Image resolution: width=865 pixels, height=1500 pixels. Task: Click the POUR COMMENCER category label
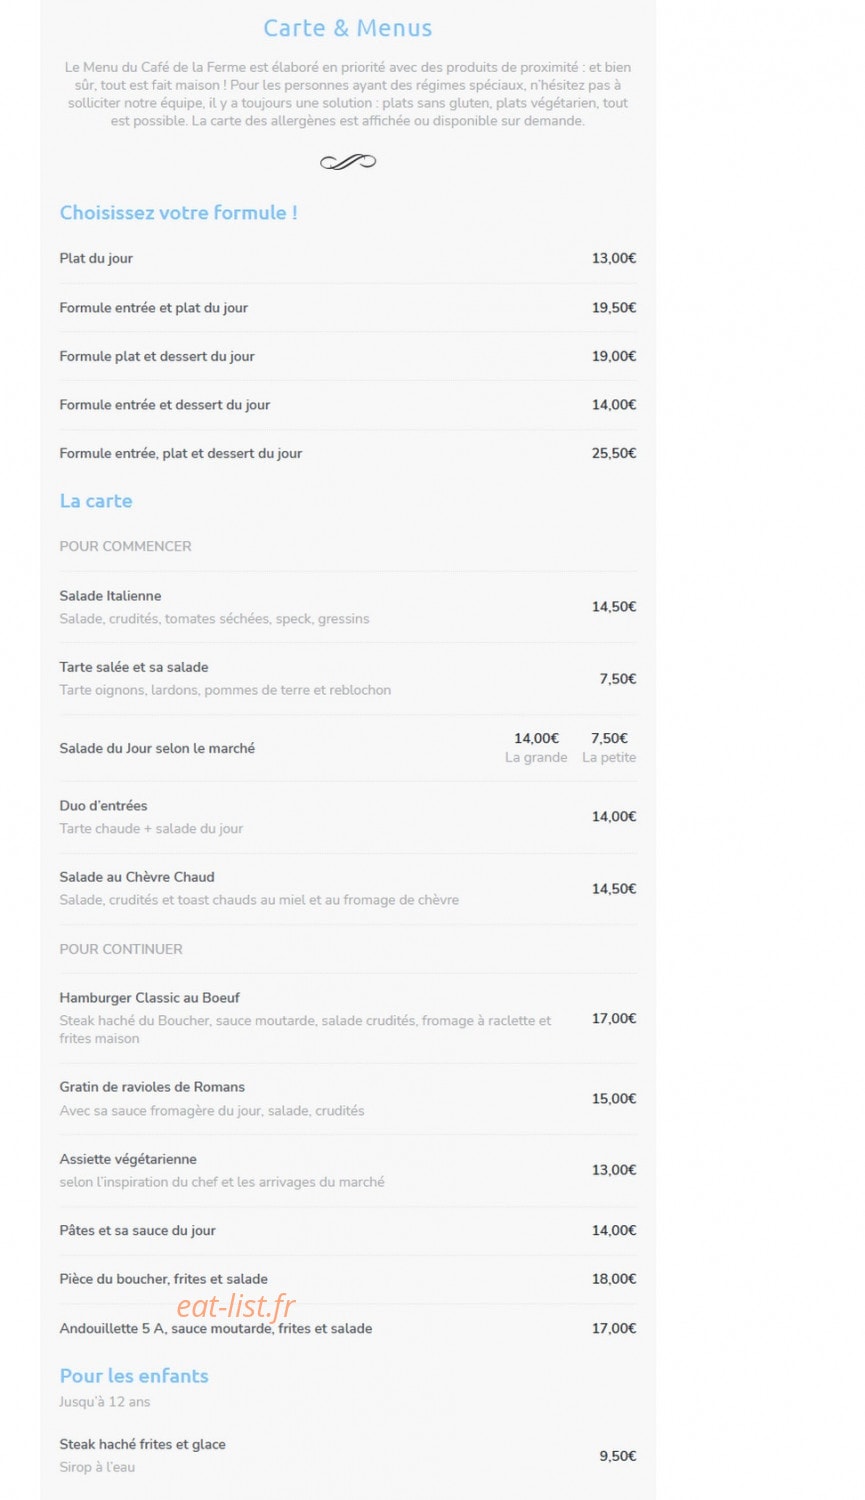pos(125,546)
